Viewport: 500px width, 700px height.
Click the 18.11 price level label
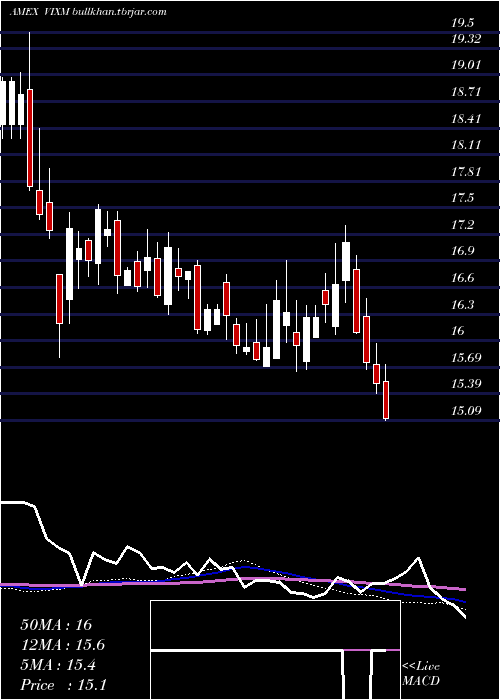click(x=466, y=145)
